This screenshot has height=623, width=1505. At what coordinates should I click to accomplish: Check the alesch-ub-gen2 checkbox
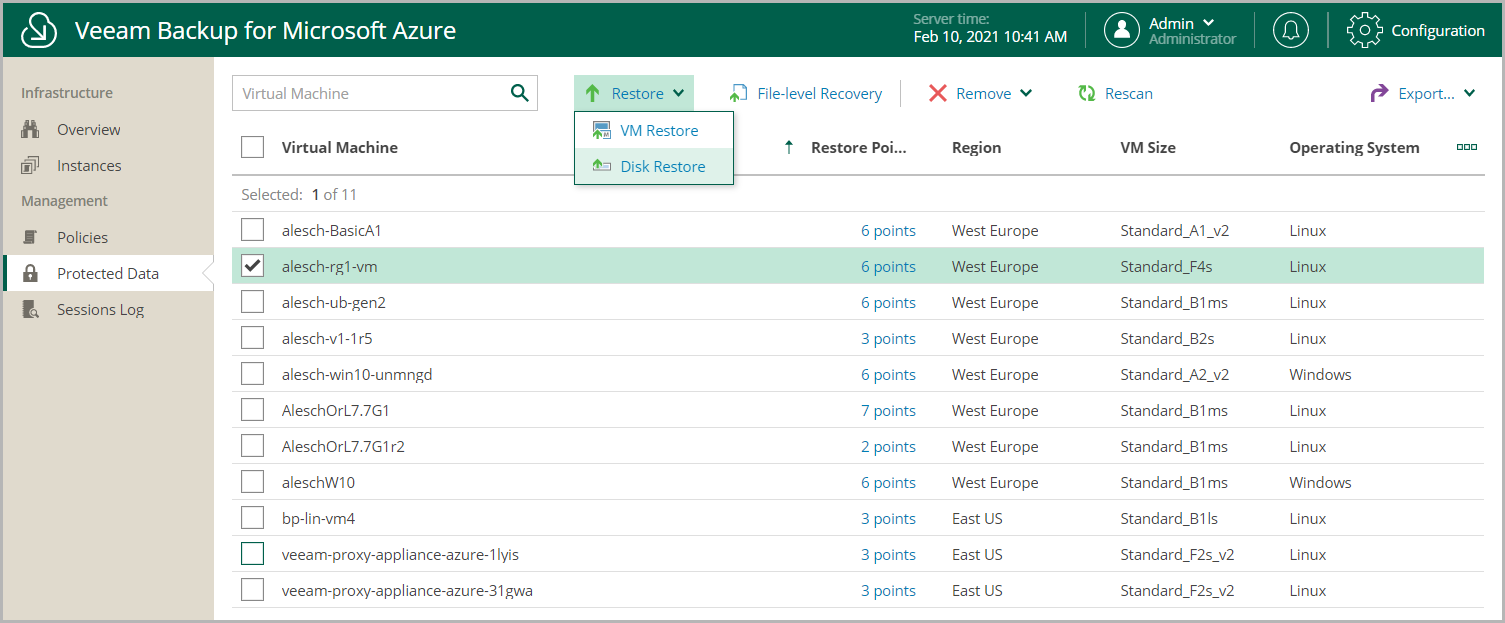[x=253, y=302]
